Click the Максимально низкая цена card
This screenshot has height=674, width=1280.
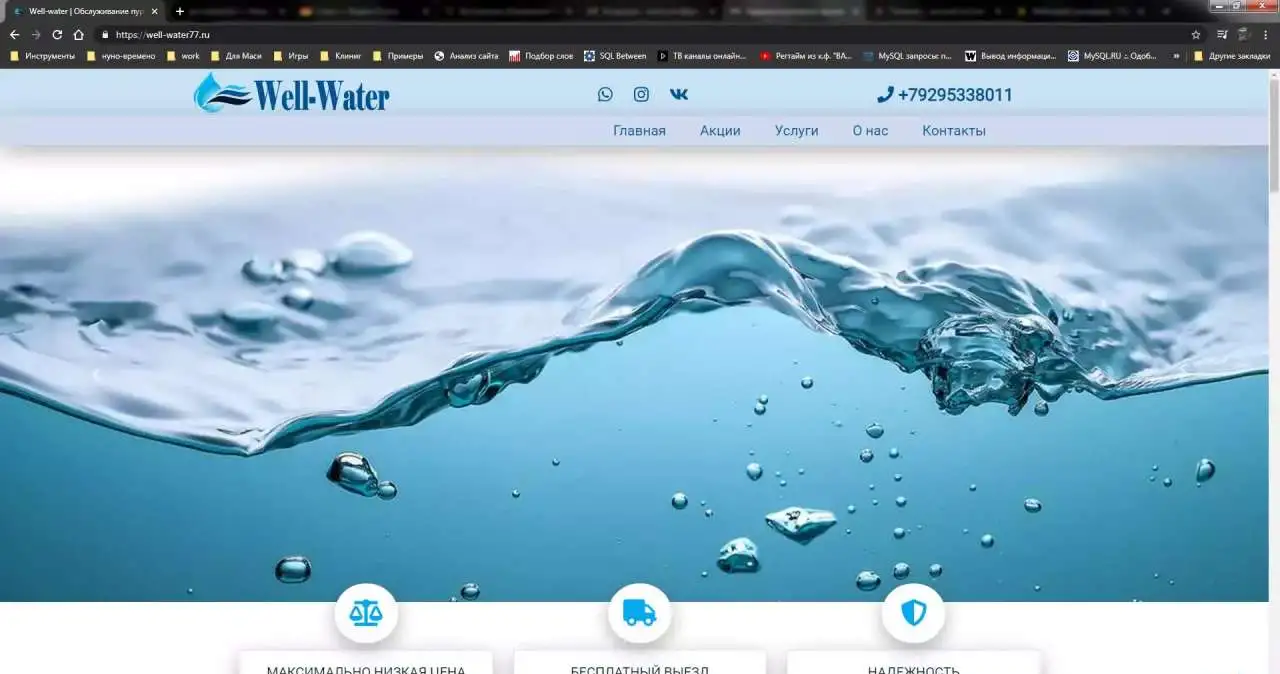366,662
